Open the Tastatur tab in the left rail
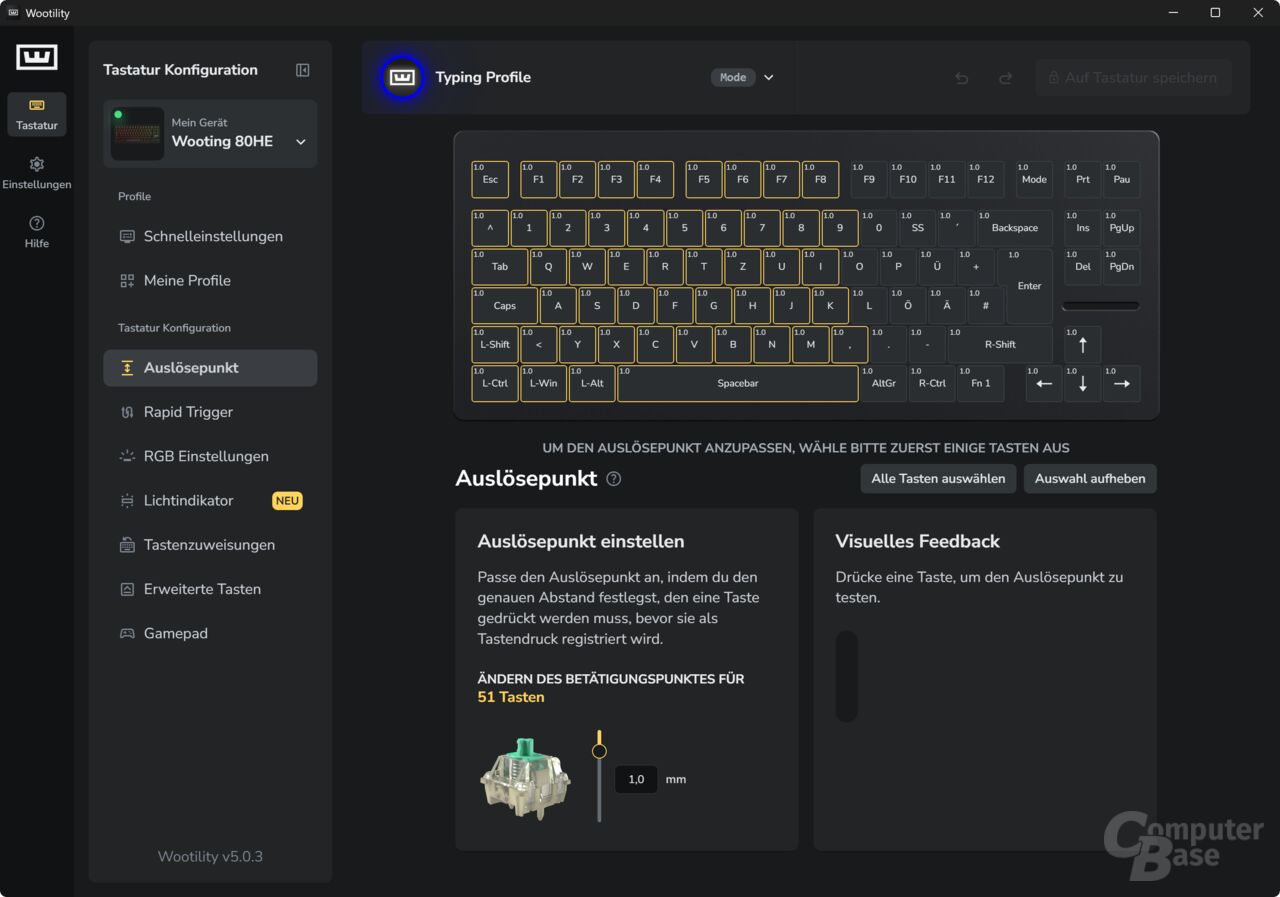Image resolution: width=1280 pixels, height=897 pixels. pyautogui.click(x=37, y=114)
